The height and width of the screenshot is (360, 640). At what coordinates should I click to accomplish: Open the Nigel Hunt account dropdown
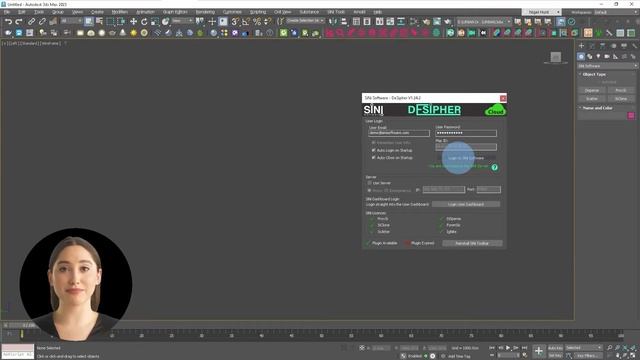click(541, 12)
